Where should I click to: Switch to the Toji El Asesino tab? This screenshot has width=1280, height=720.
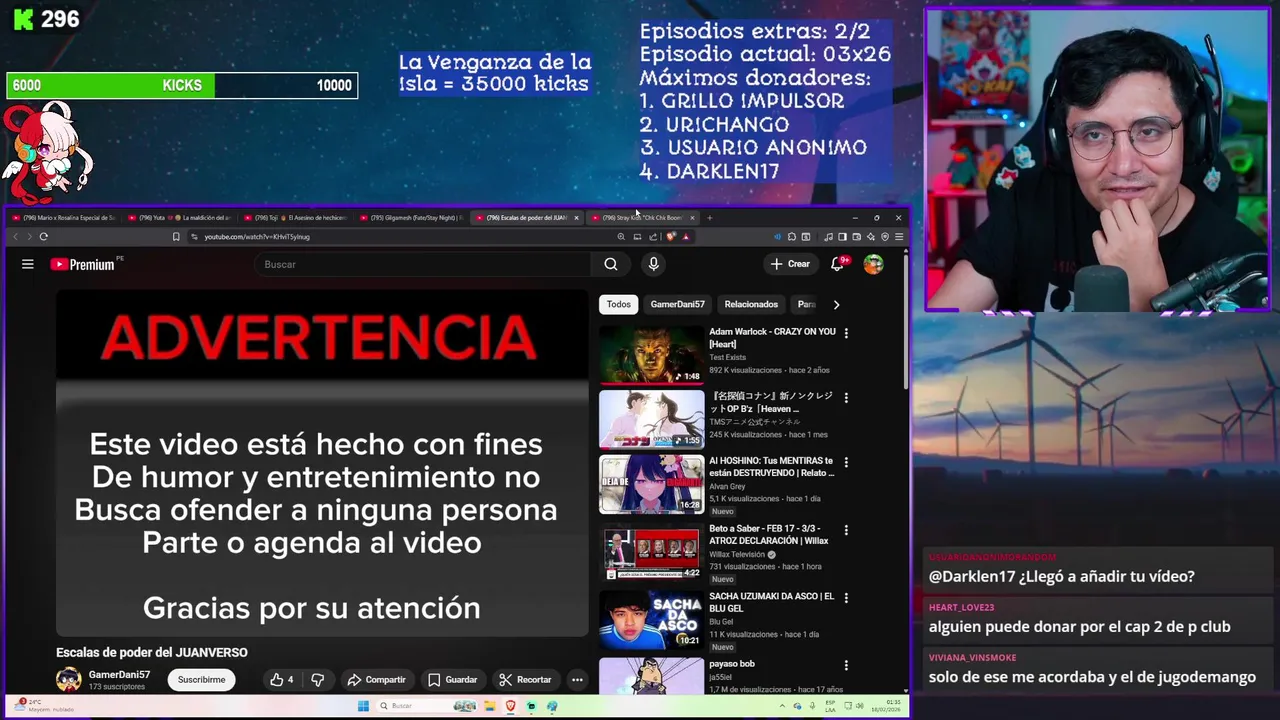point(295,217)
